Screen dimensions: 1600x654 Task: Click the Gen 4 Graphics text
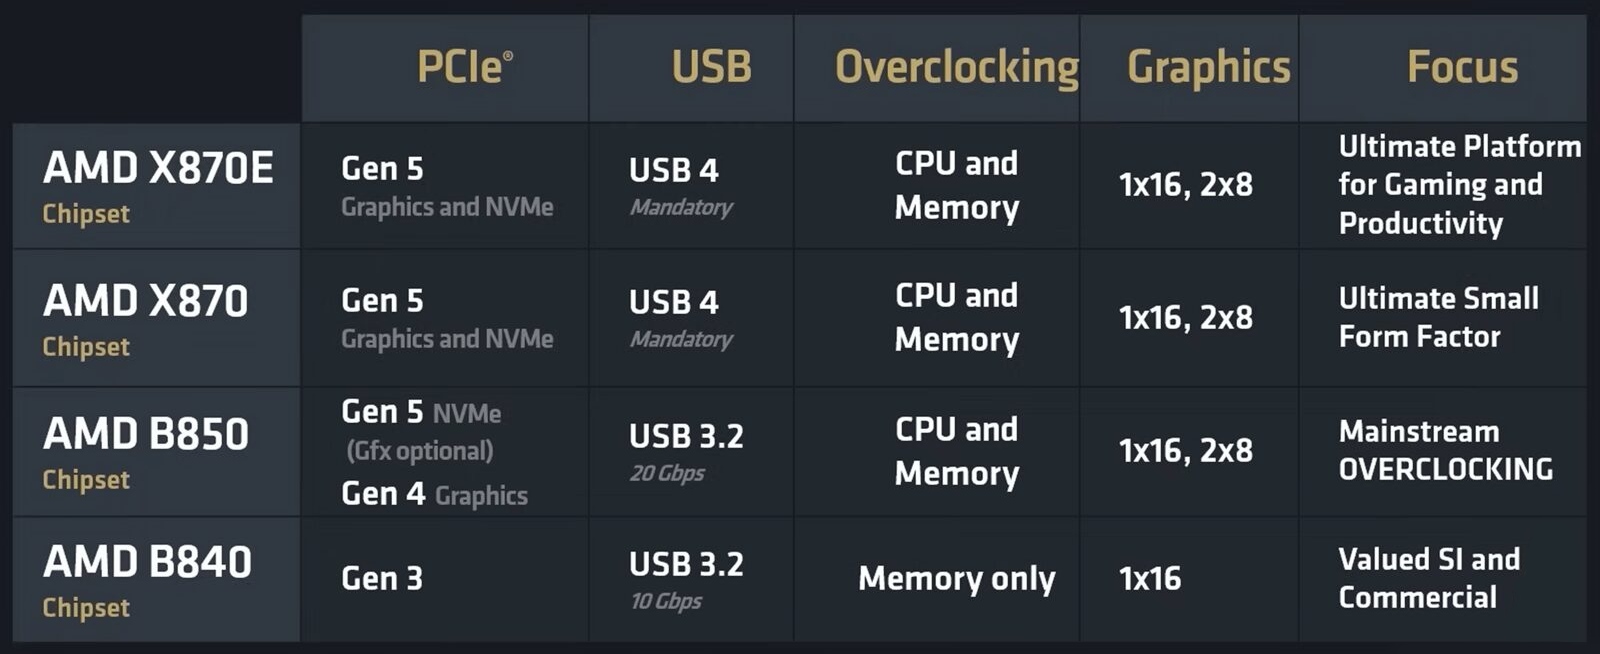(x=434, y=494)
